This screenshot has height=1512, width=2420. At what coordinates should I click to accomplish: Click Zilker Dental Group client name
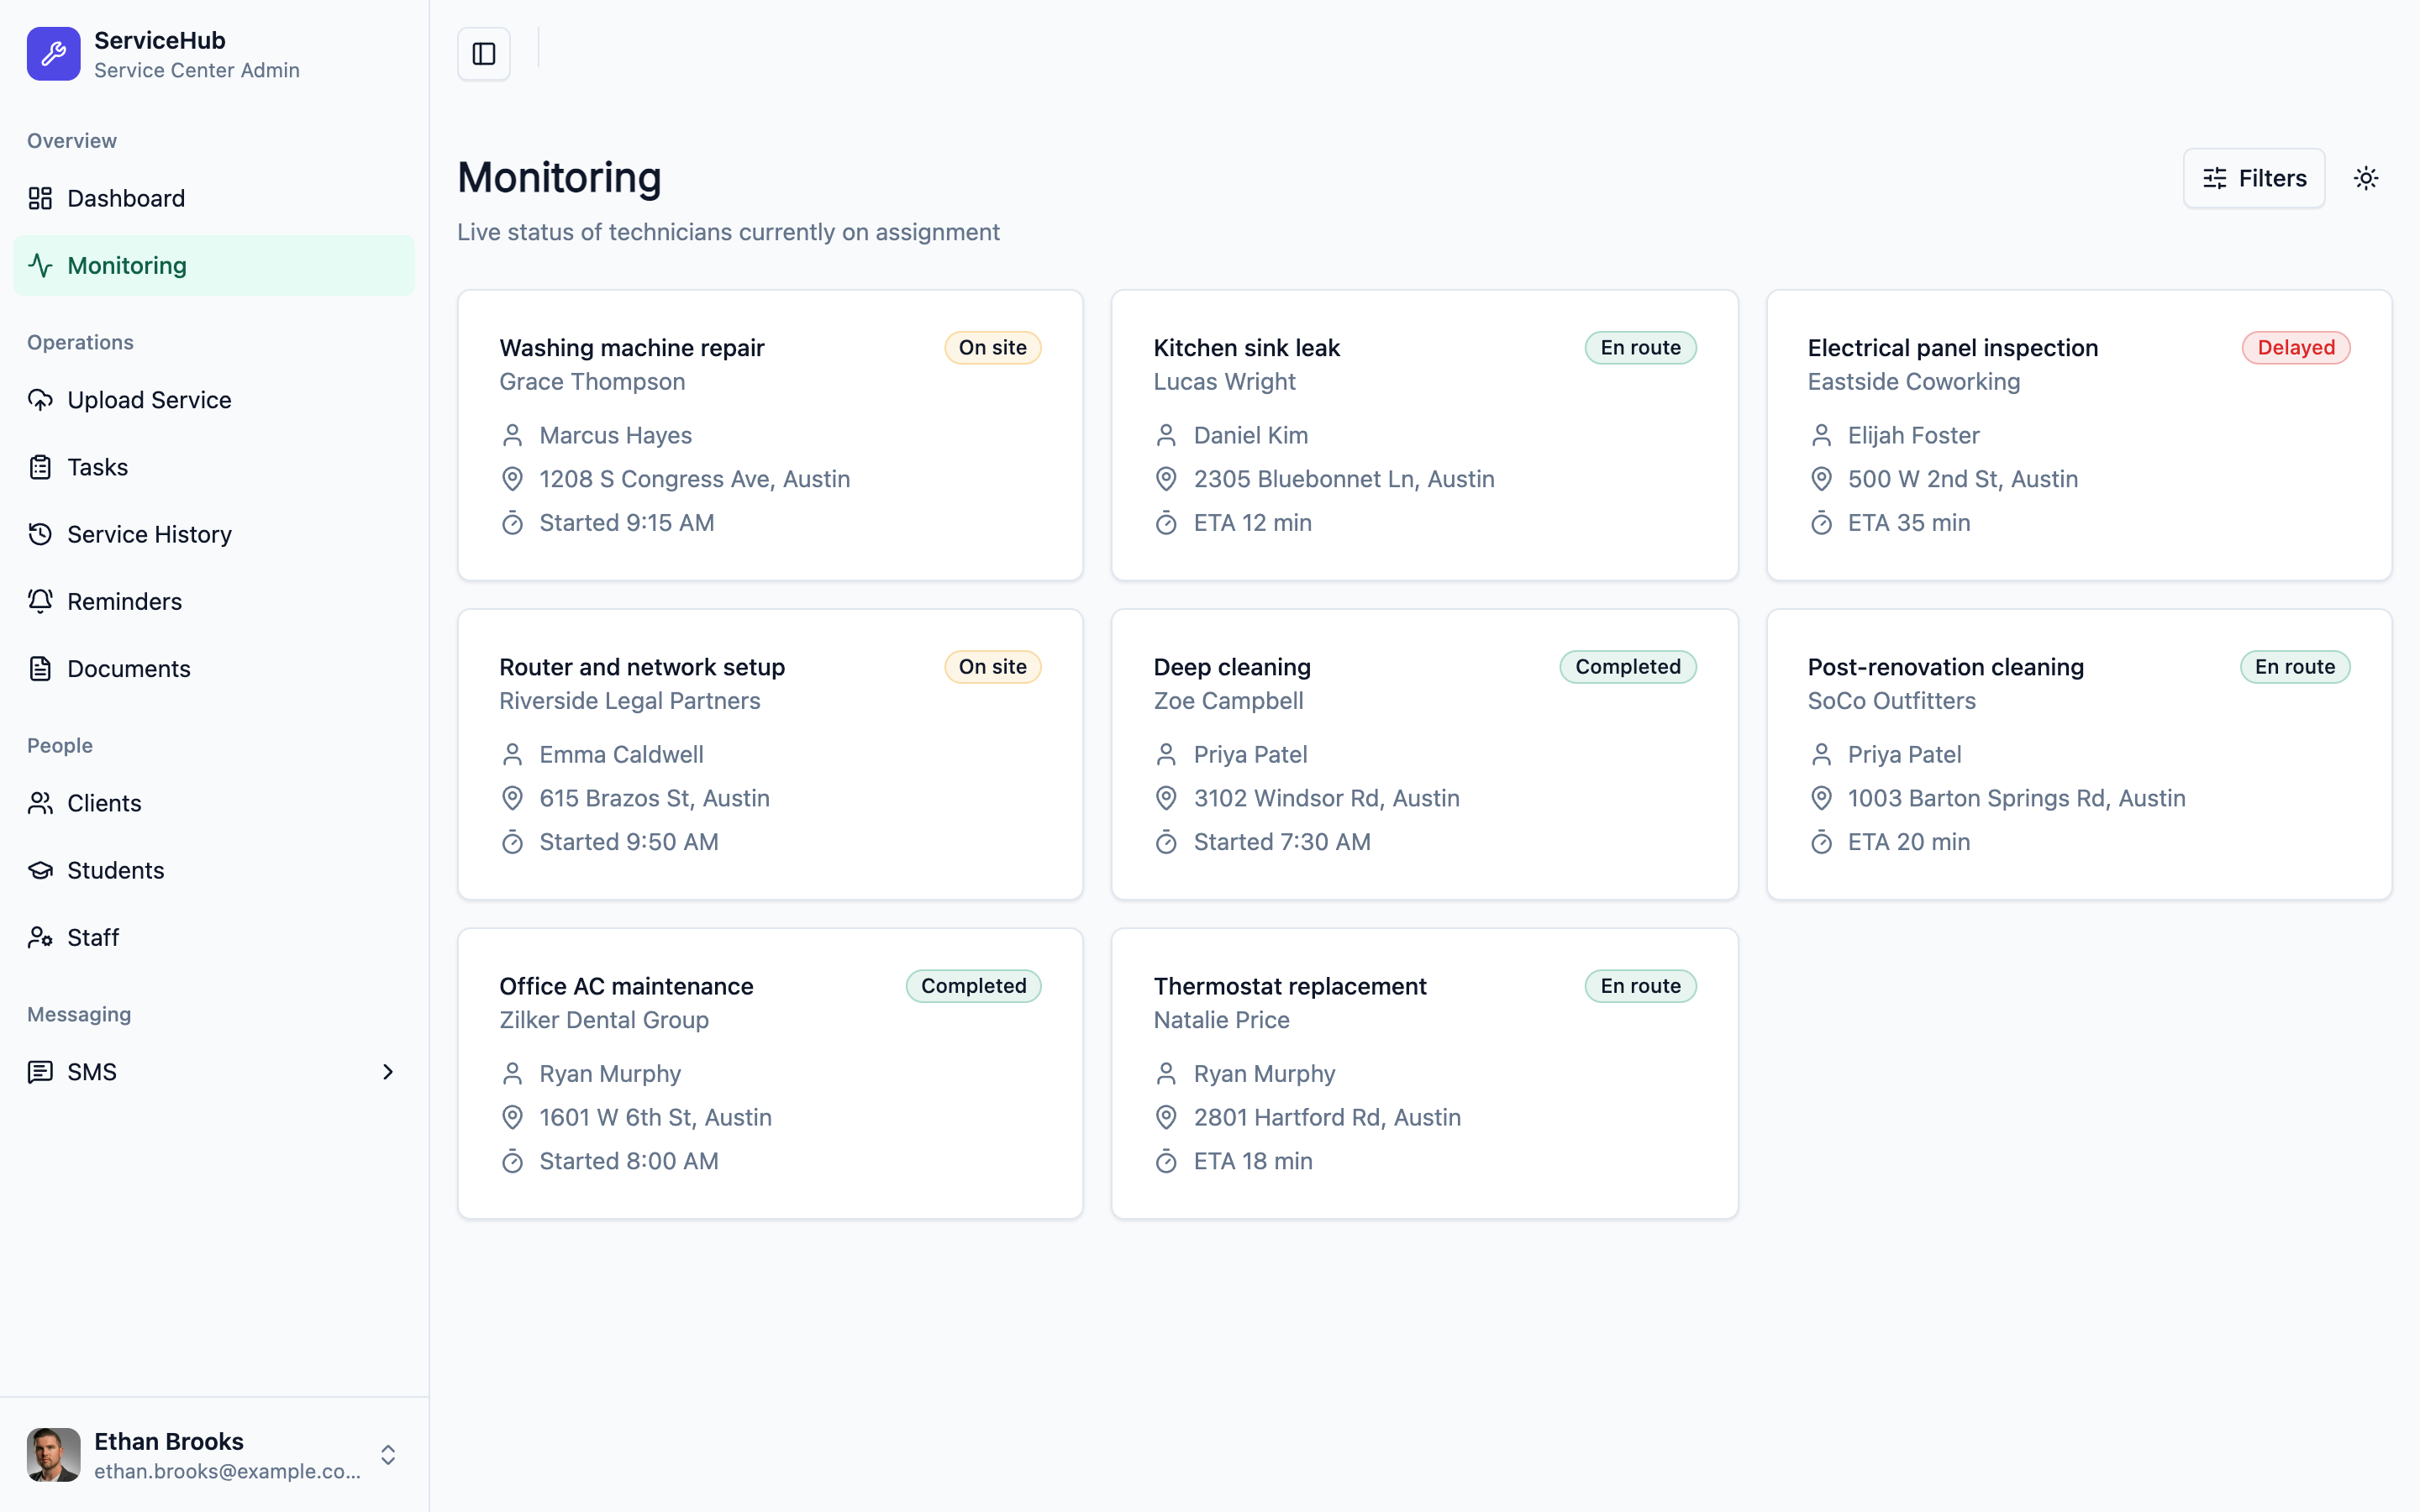604,1020
